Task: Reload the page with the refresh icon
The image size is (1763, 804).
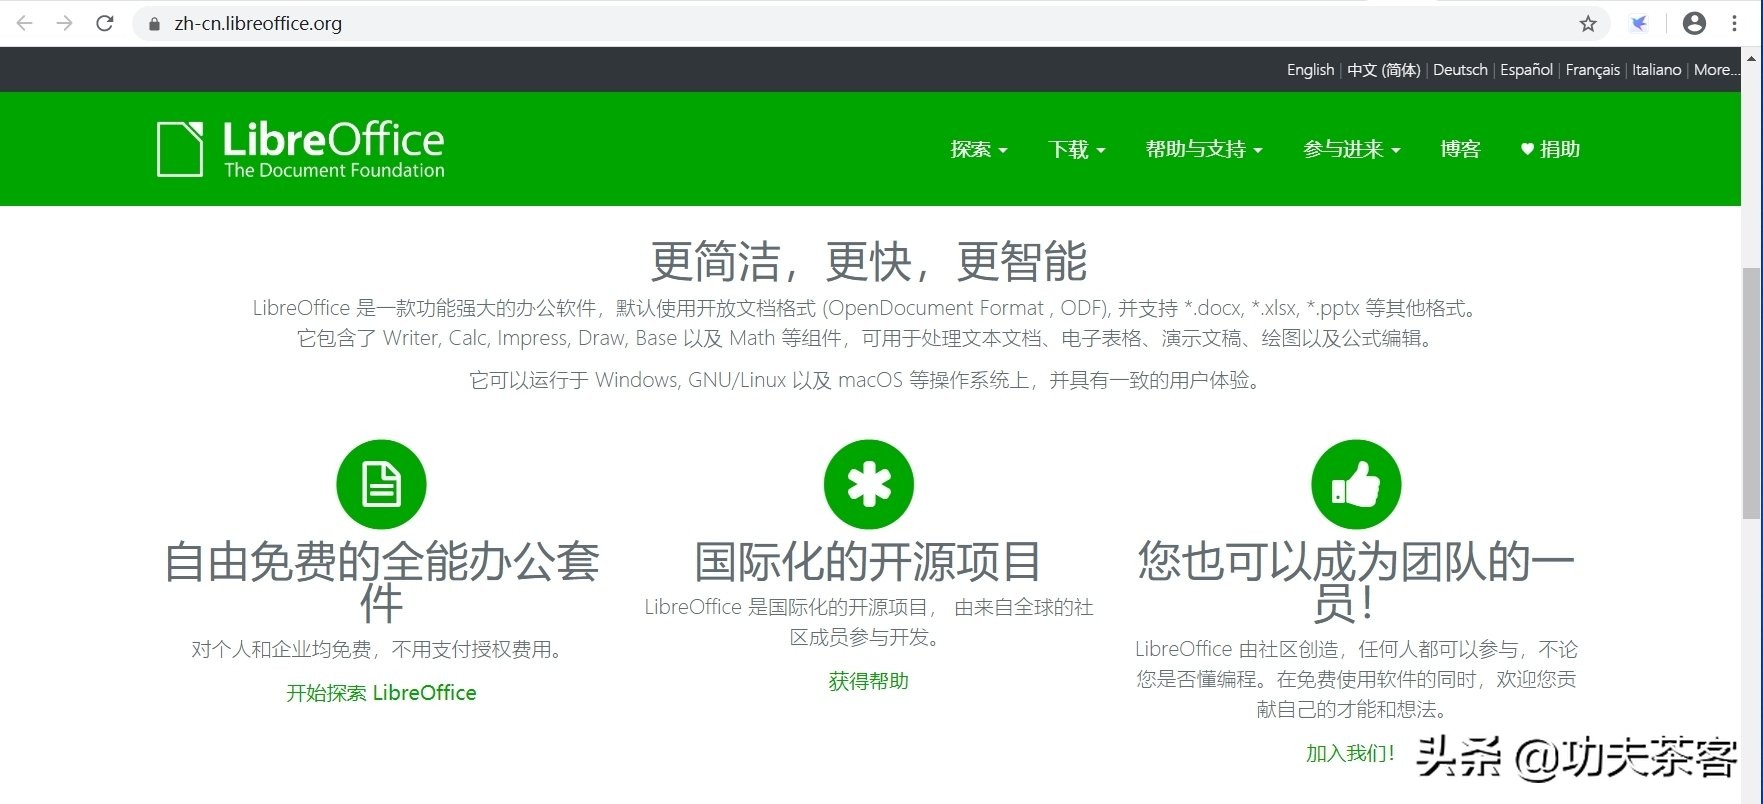Action: 105,23
